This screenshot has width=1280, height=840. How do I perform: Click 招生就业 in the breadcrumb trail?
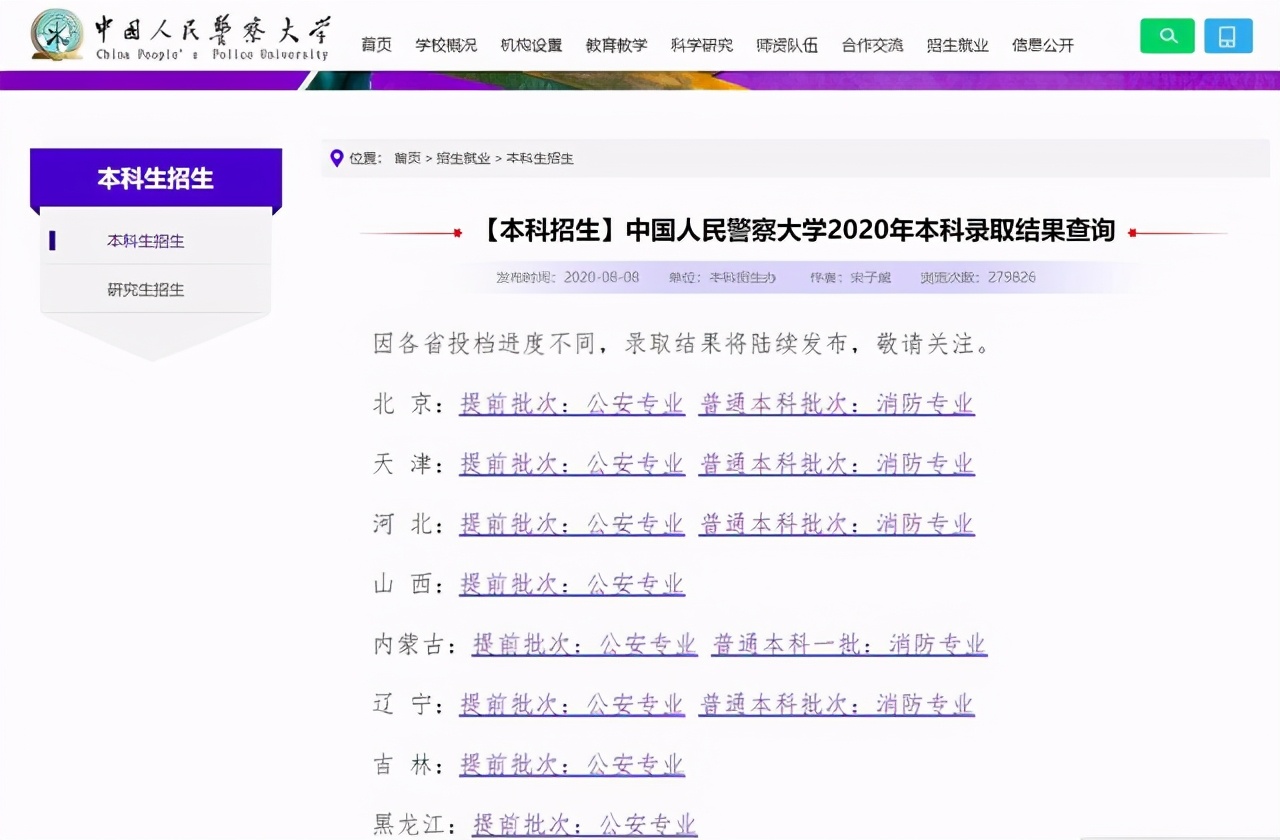pos(462,158)
